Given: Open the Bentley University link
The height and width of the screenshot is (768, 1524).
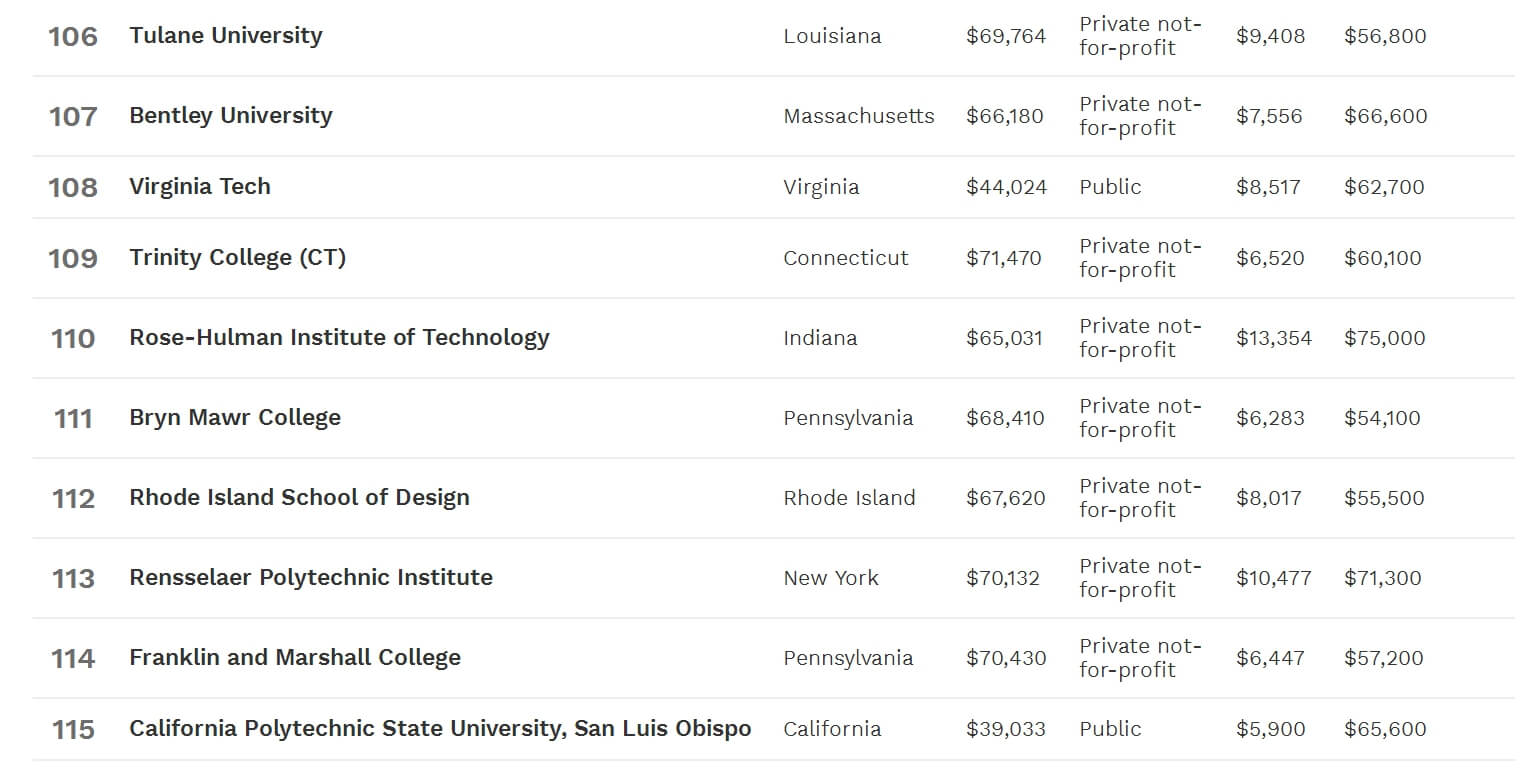Looking at the screenshot, I should [231, 116].
